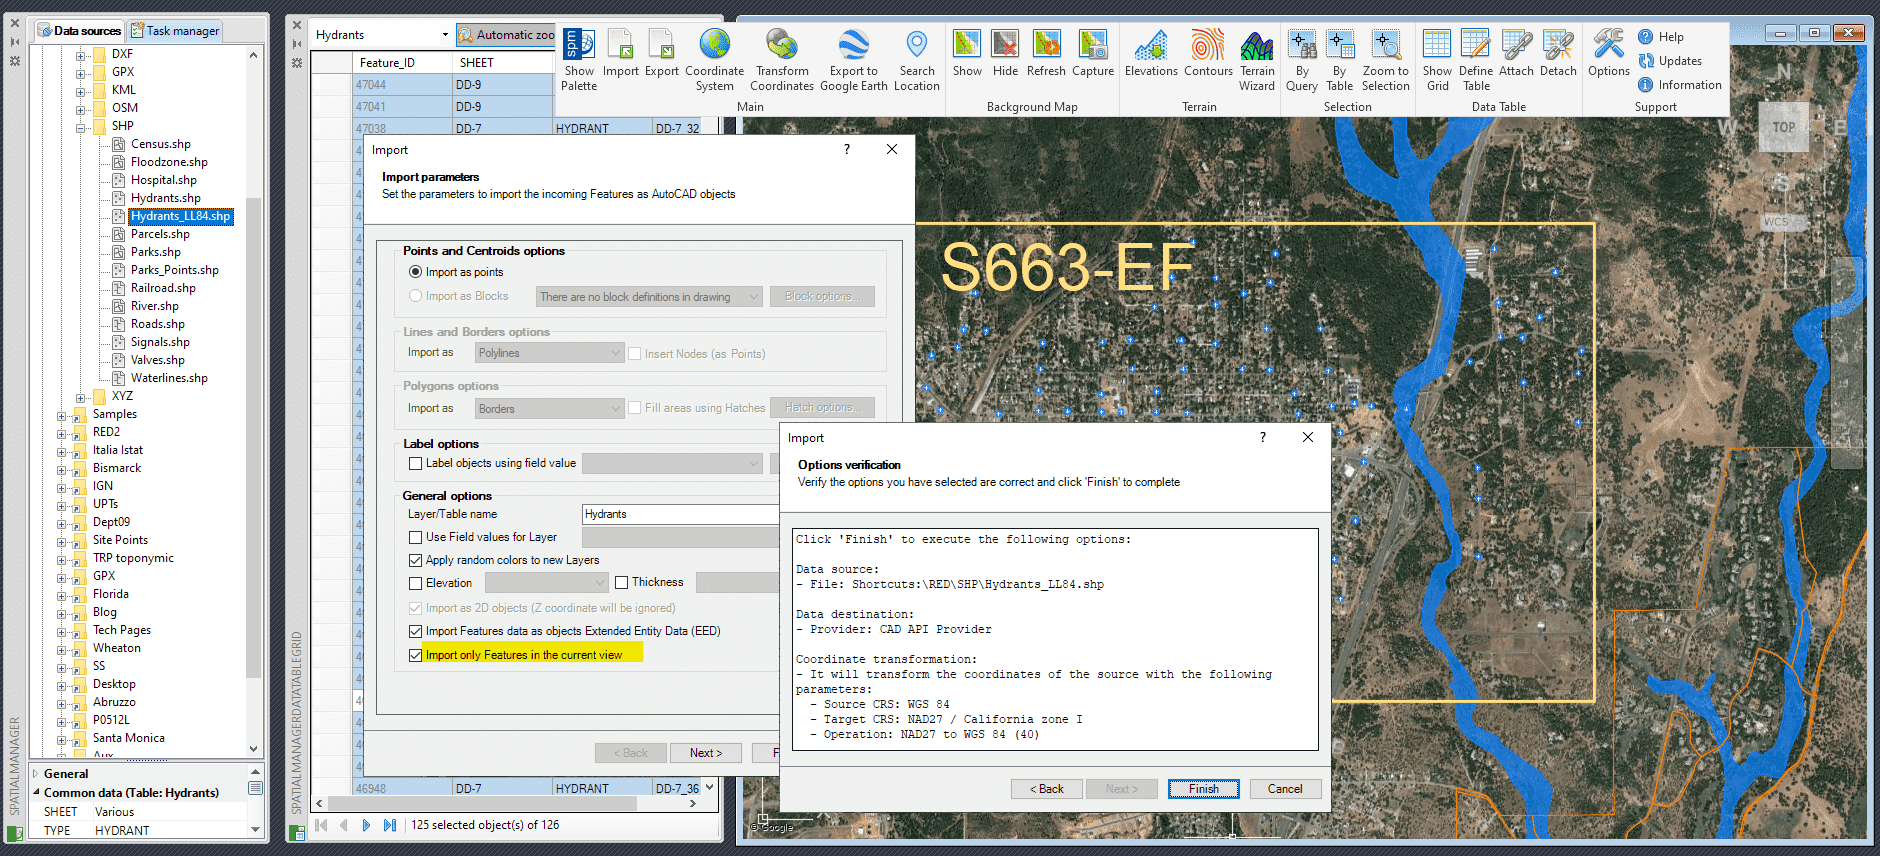Select Hydrants_LL84.shp in the tree
1880x856 pixels.
180,216
